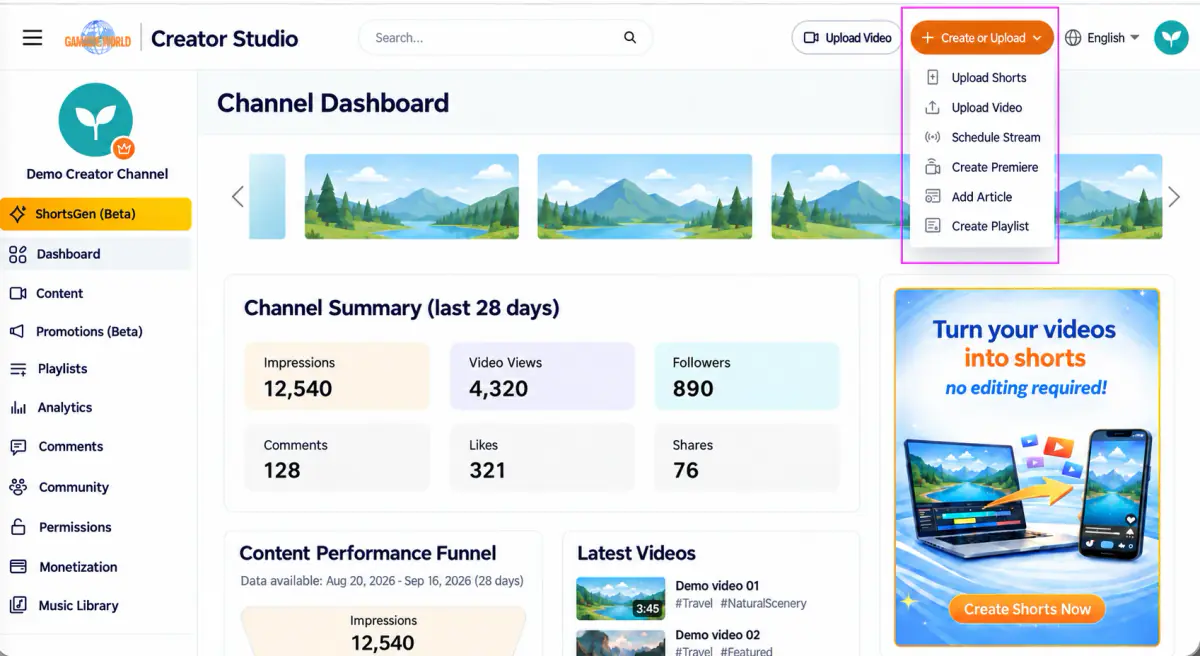The image size is (1200, 656).
Task: Click the large channel avatar in sidebar
Action: coord(96,121)
